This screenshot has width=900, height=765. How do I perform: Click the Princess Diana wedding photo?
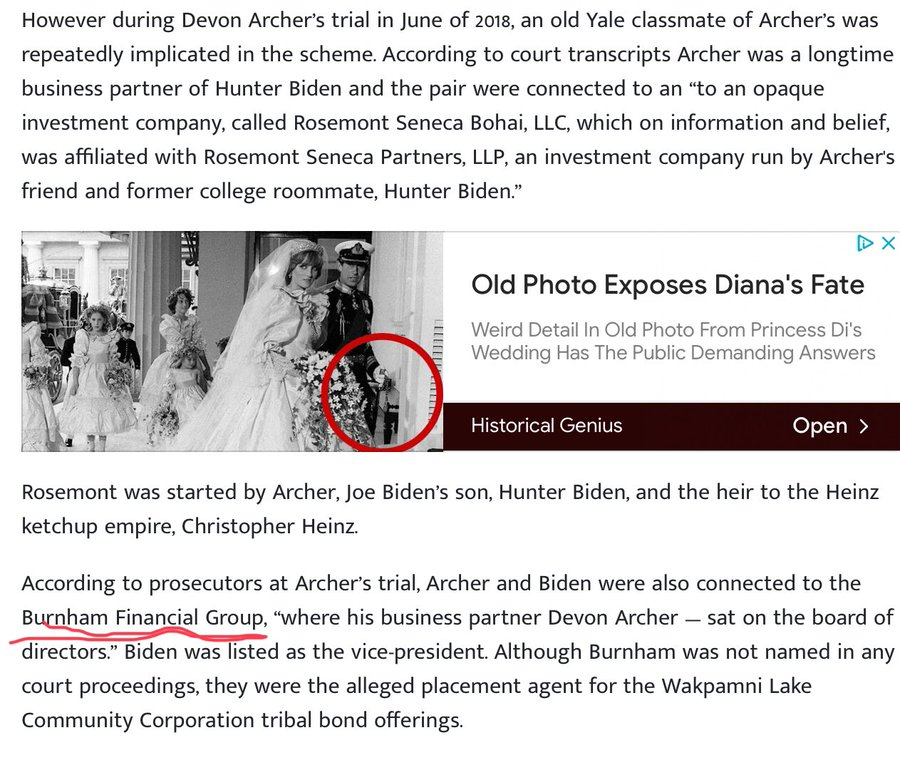232,341
